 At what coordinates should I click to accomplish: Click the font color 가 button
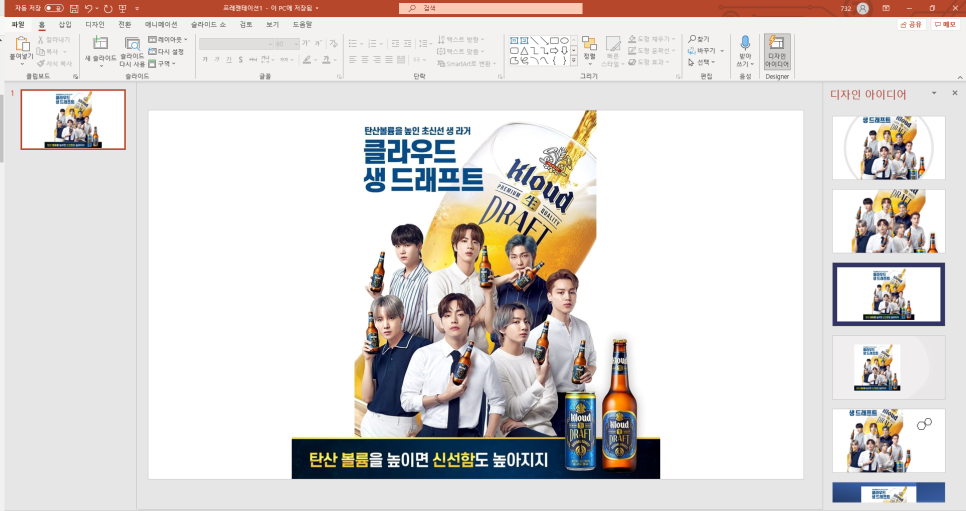coord(326,60)
